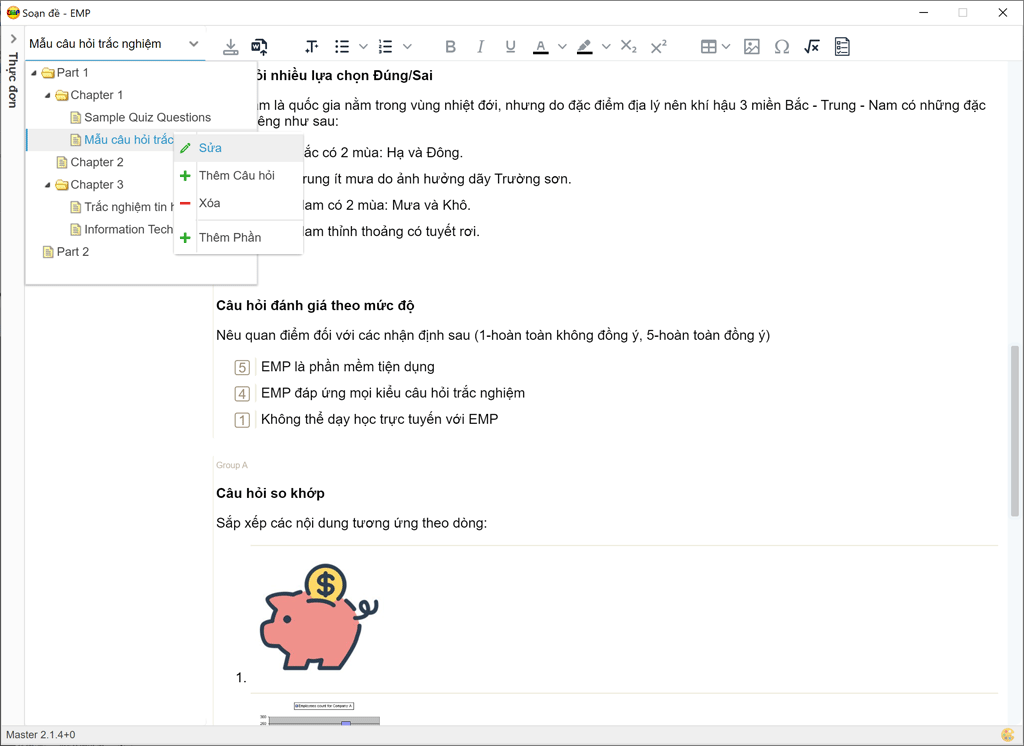The width and height of the screenshot is (1024, 746).
Task: Expand the Thực đơn side panel arrow
Action: [x=13, y=39]
